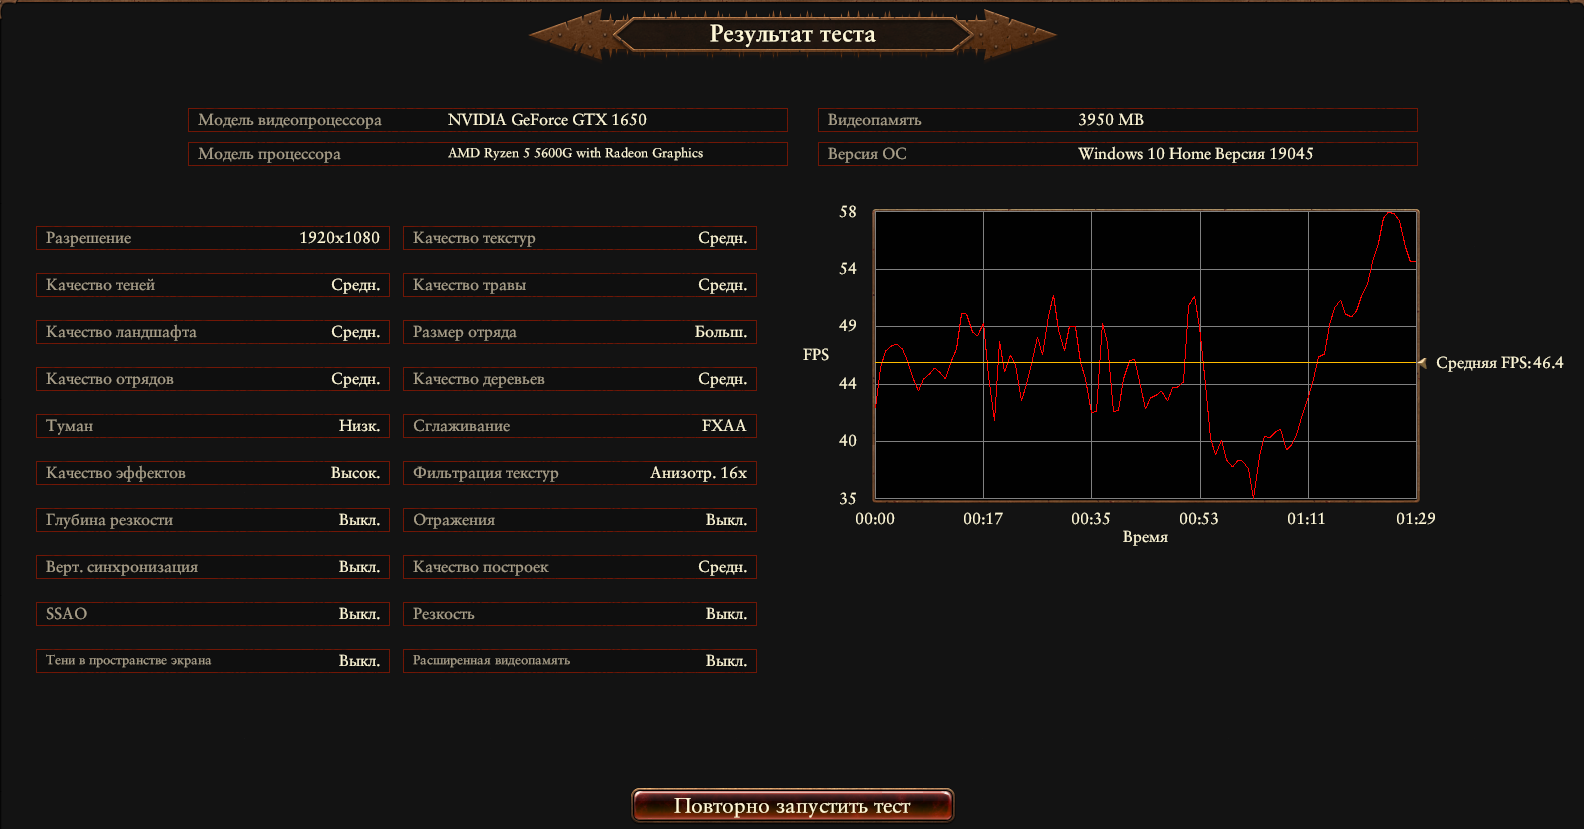Click the Фильтрация текстур row
This screenshot has height=829, width=1584.
[580, 473]
